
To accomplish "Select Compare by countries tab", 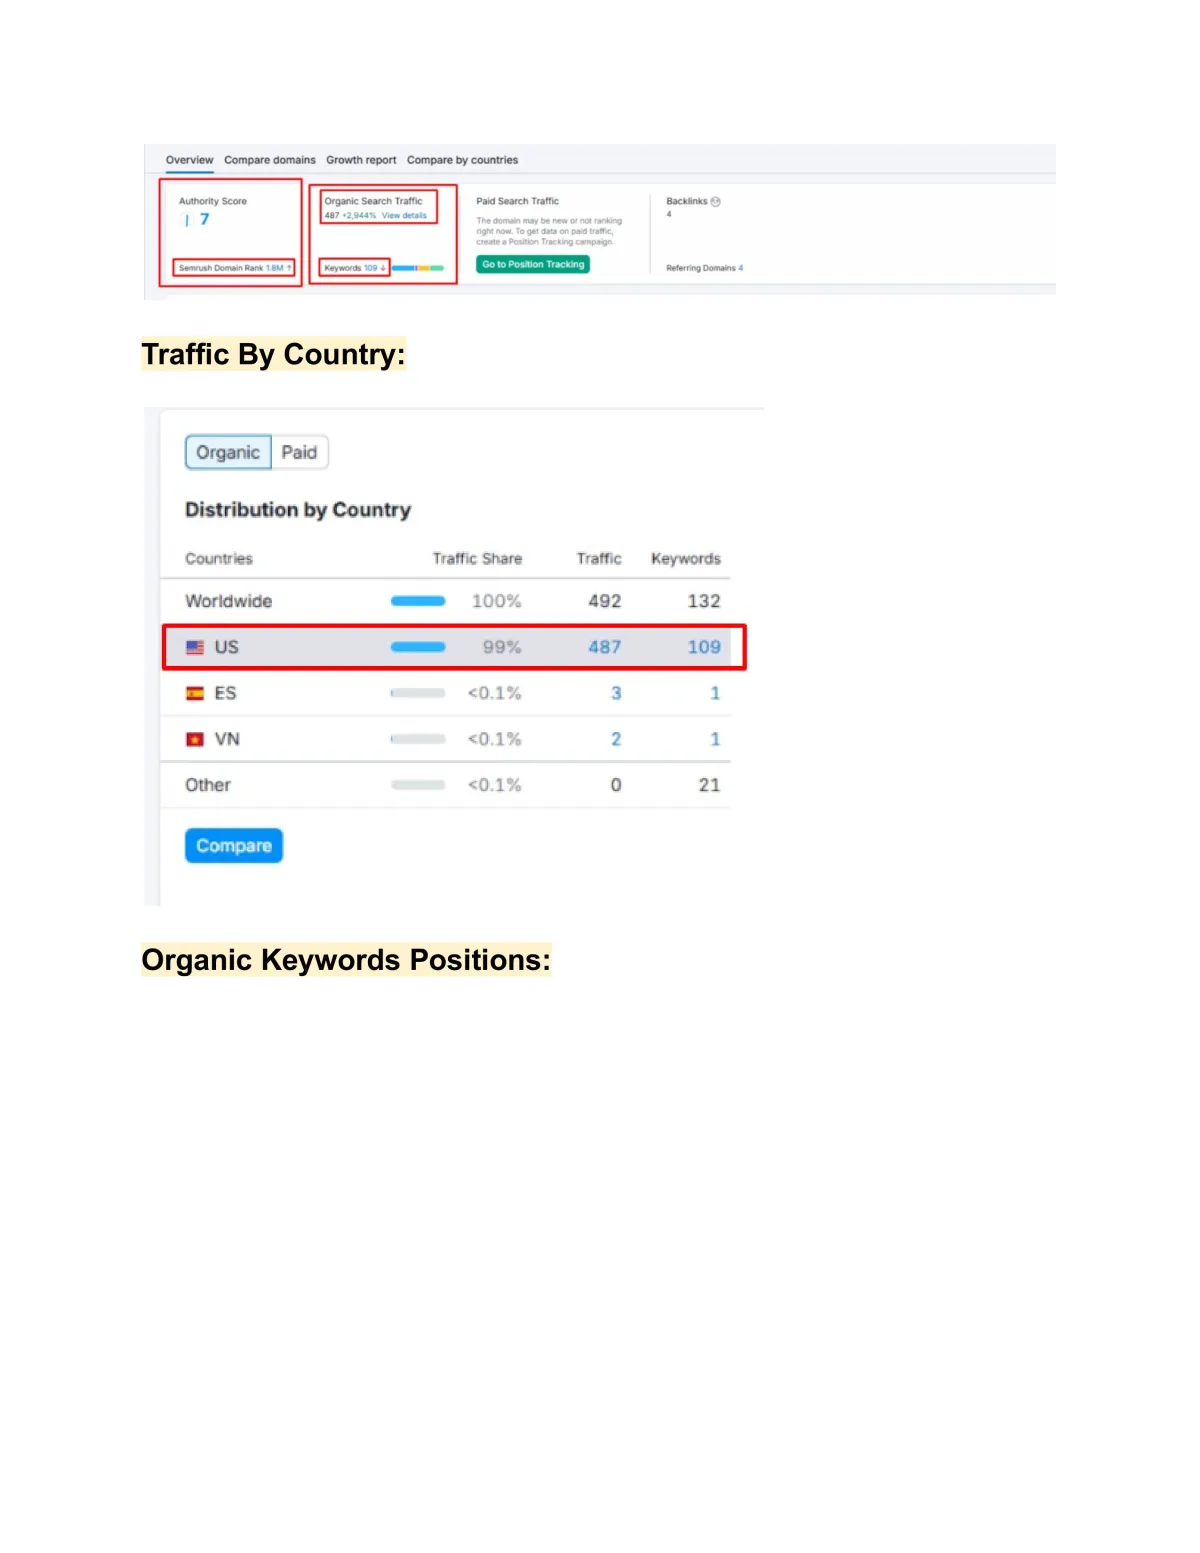I will [462, 160].
